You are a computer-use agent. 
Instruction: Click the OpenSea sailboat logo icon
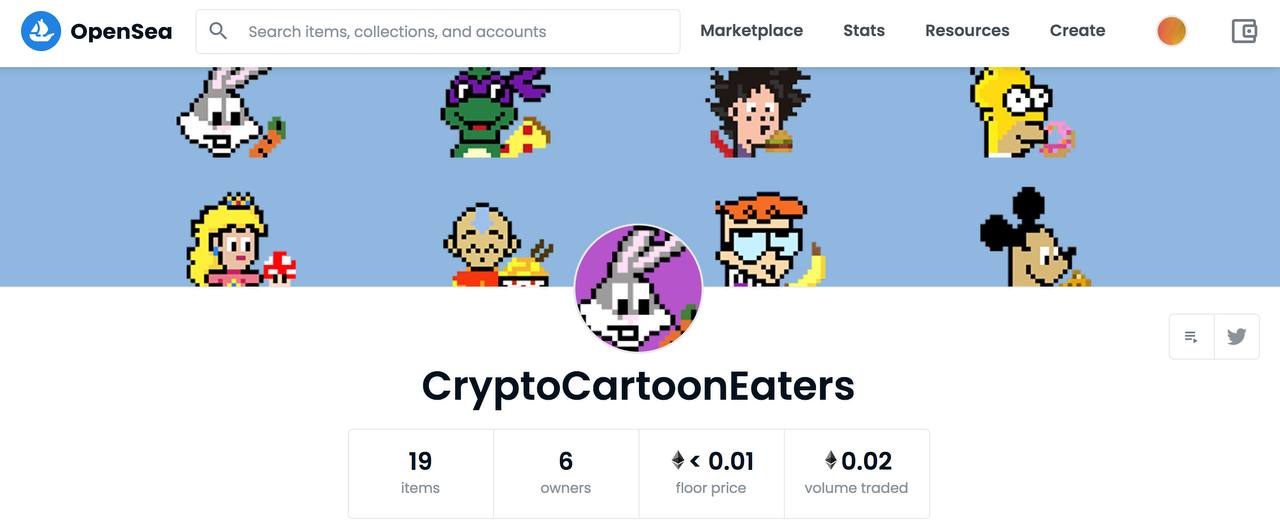[x=41, y=31]
